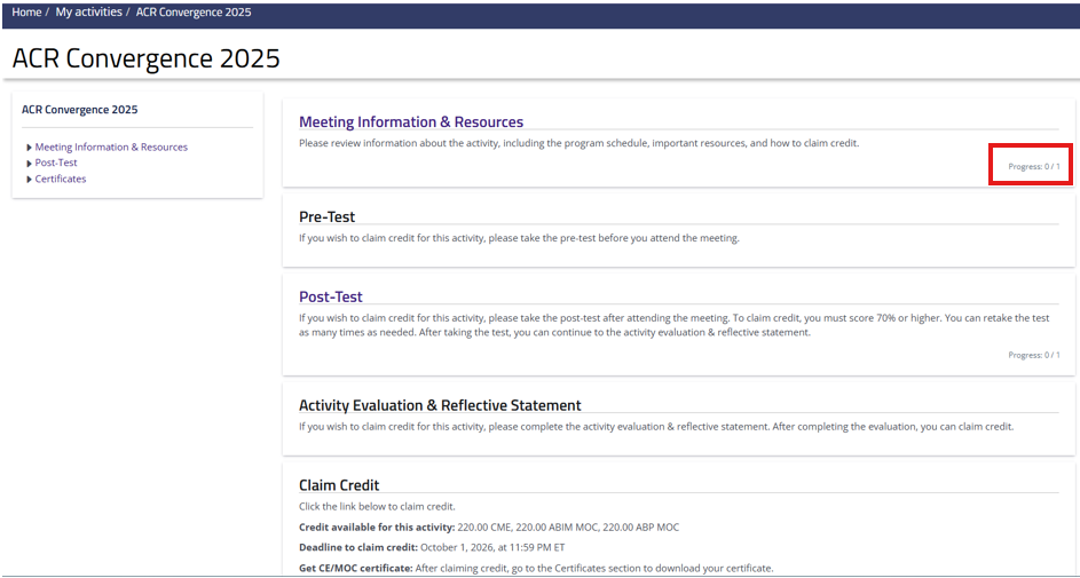Open Post-Test link in sidebar
This screenshot has height=578, width=1080.
coord(56,163)
